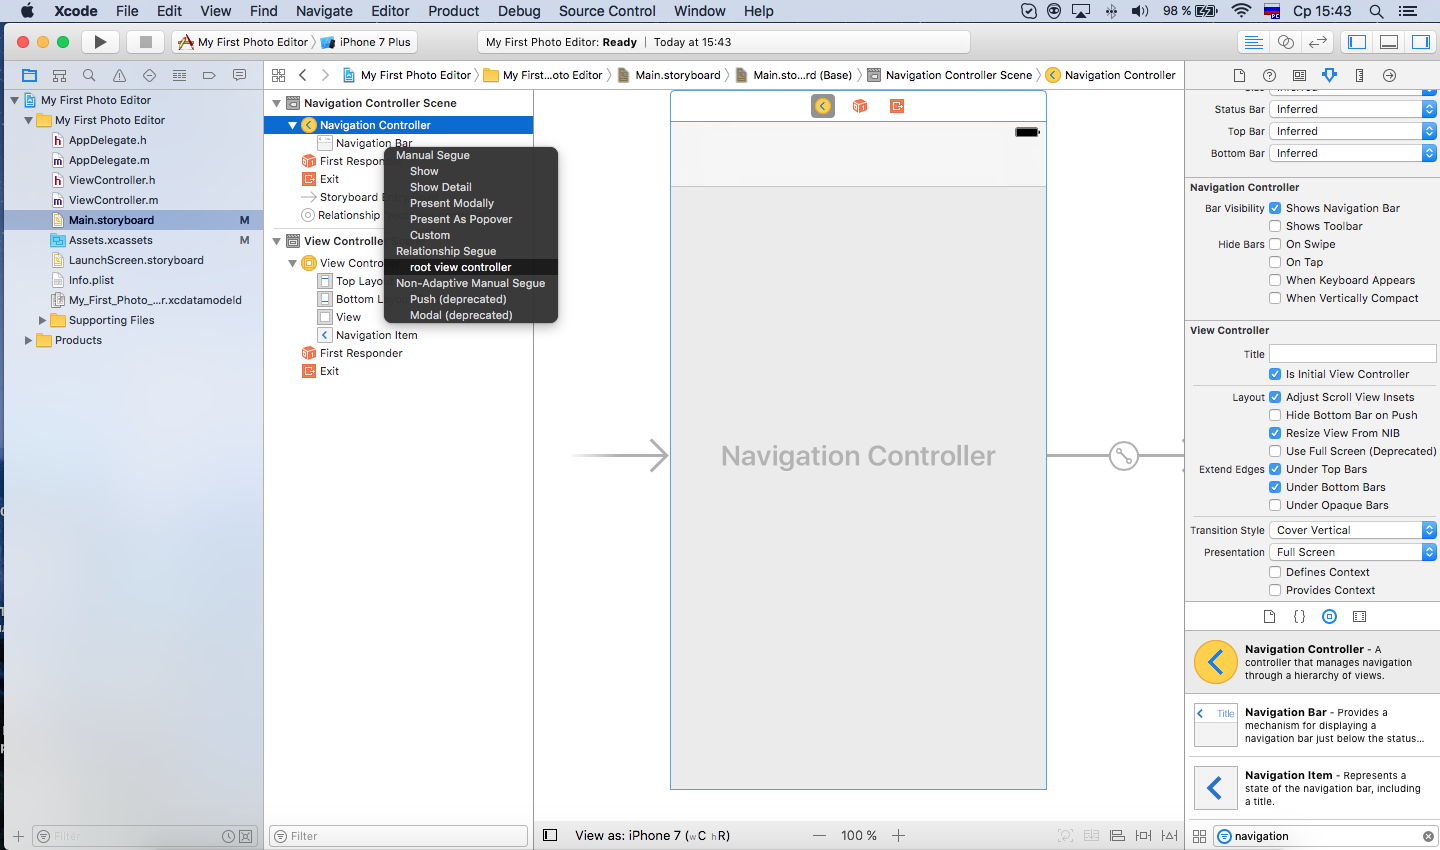Show the Connections inspector
Image resolution: width=1440 pixels, height=850 pixels.
[1389, 75]
